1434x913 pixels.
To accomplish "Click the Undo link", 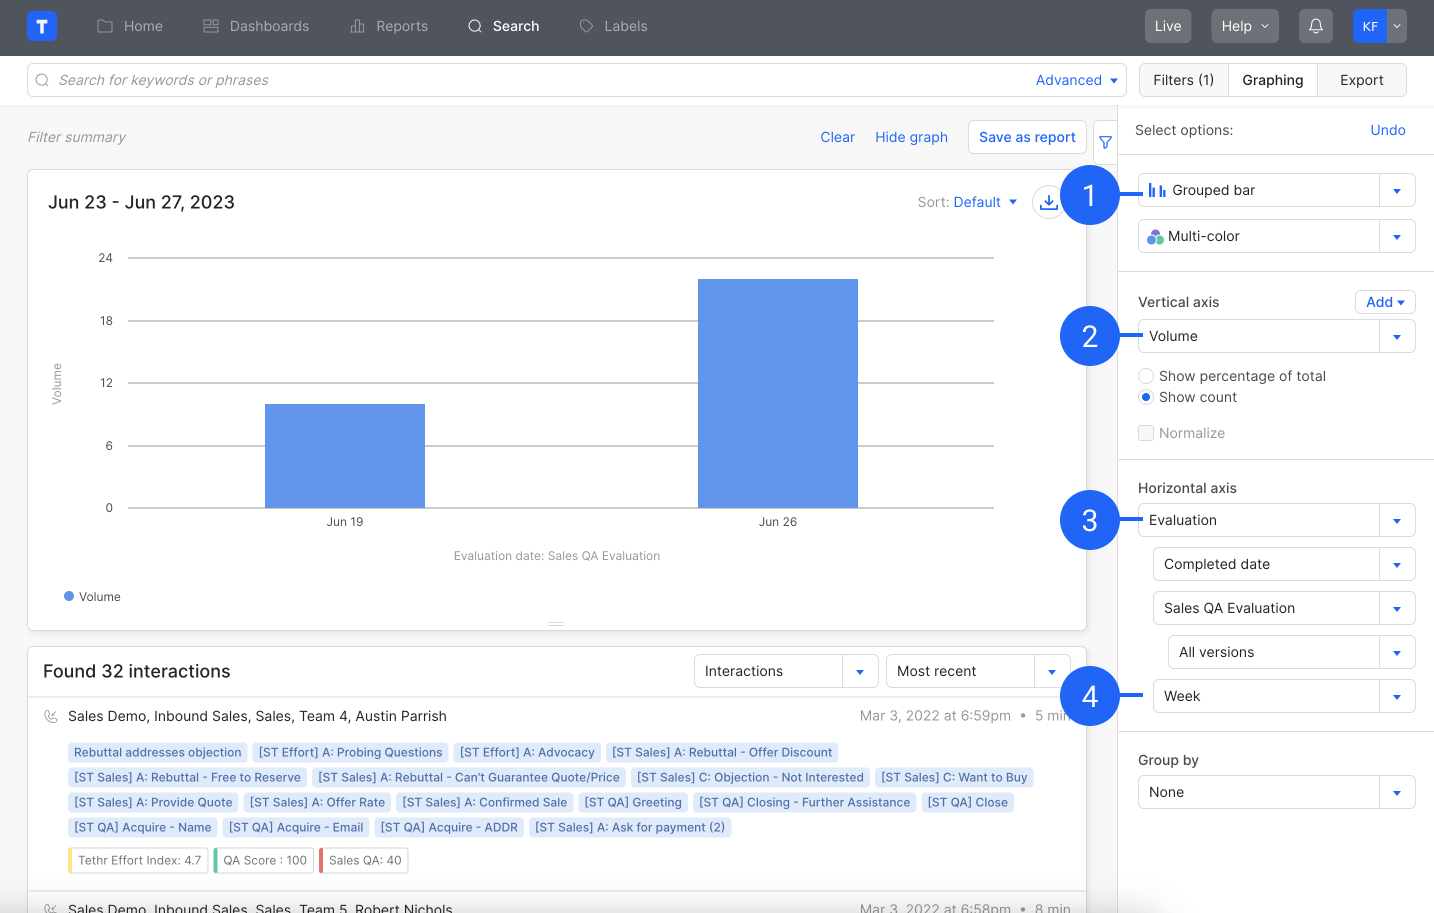I will (x=1388, y=130).
